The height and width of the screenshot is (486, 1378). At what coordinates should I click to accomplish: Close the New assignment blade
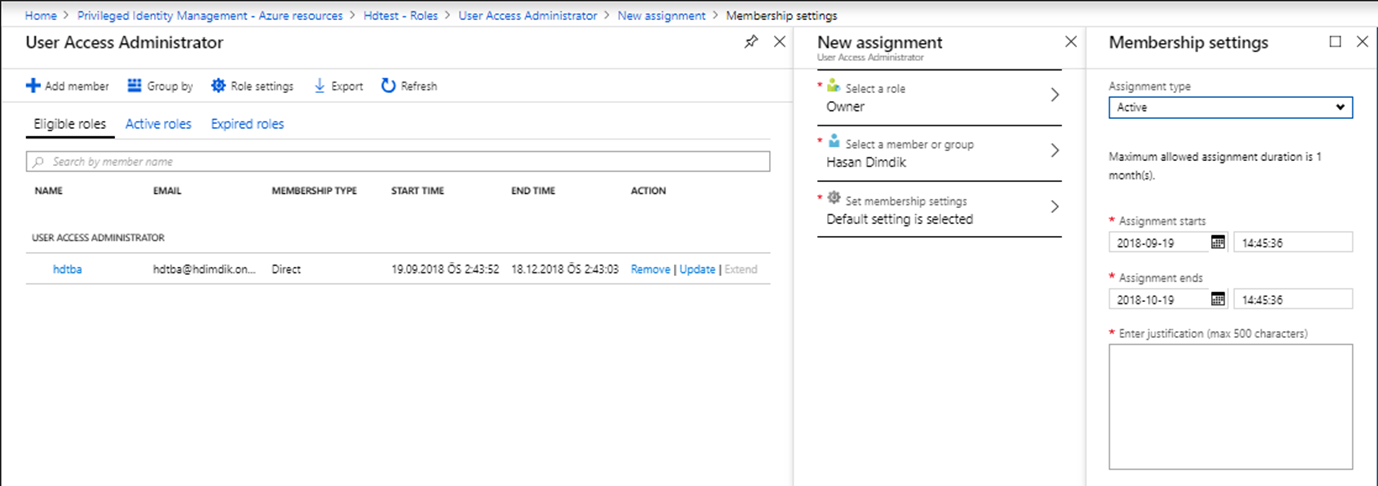pyautogui.click(x=1071, y=42)
